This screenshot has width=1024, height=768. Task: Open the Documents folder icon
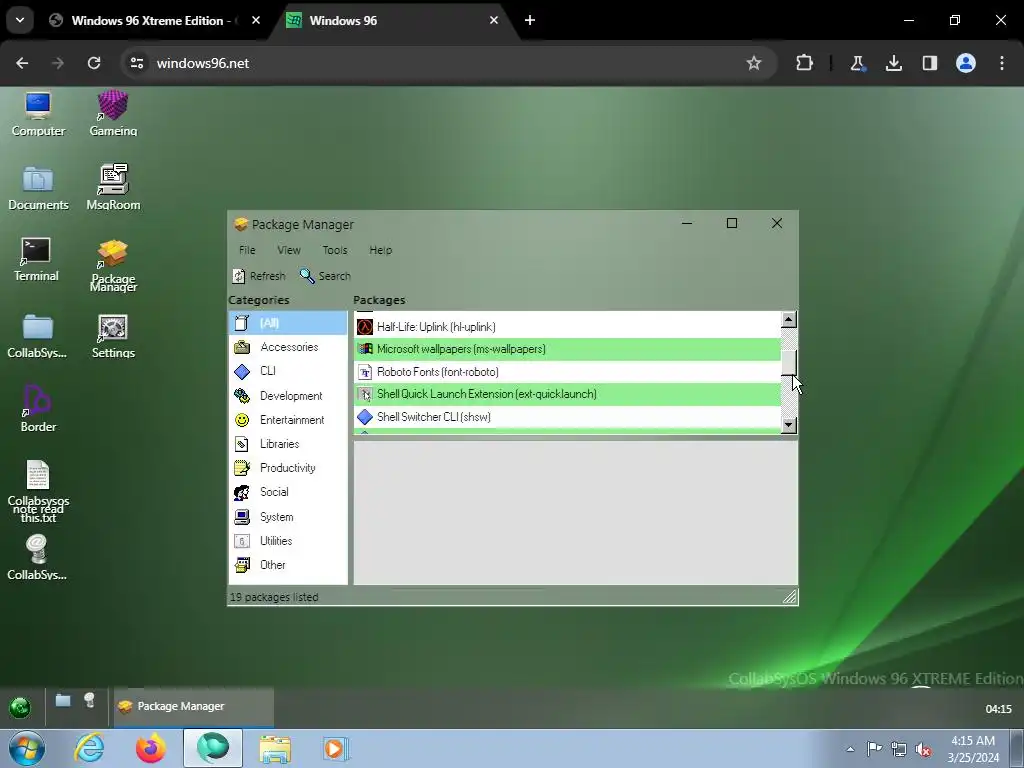click(x=38, y=188)
